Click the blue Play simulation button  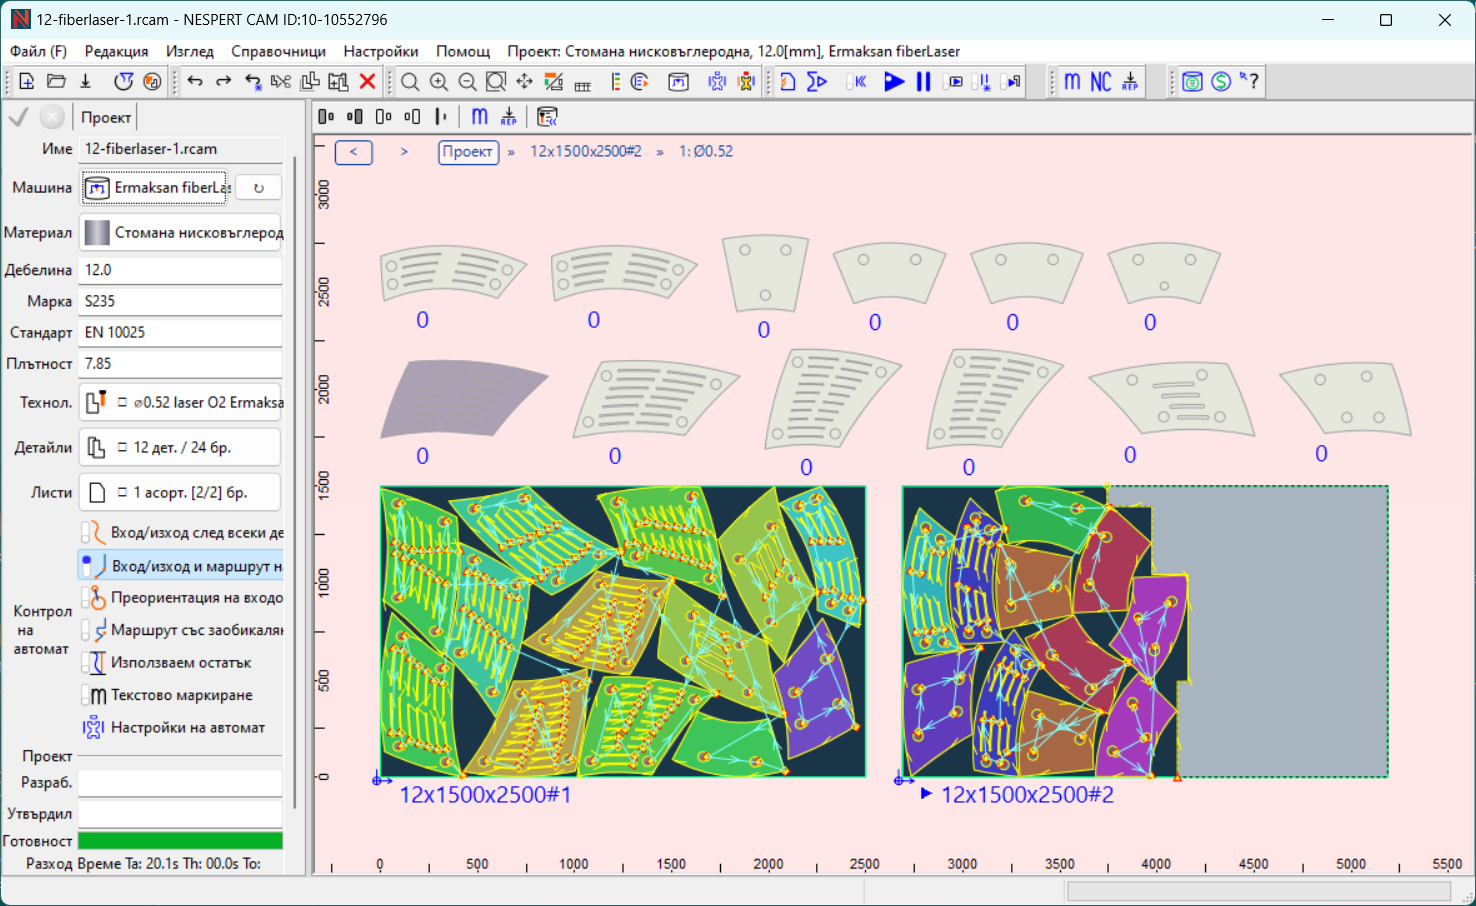tap(894, 82)
